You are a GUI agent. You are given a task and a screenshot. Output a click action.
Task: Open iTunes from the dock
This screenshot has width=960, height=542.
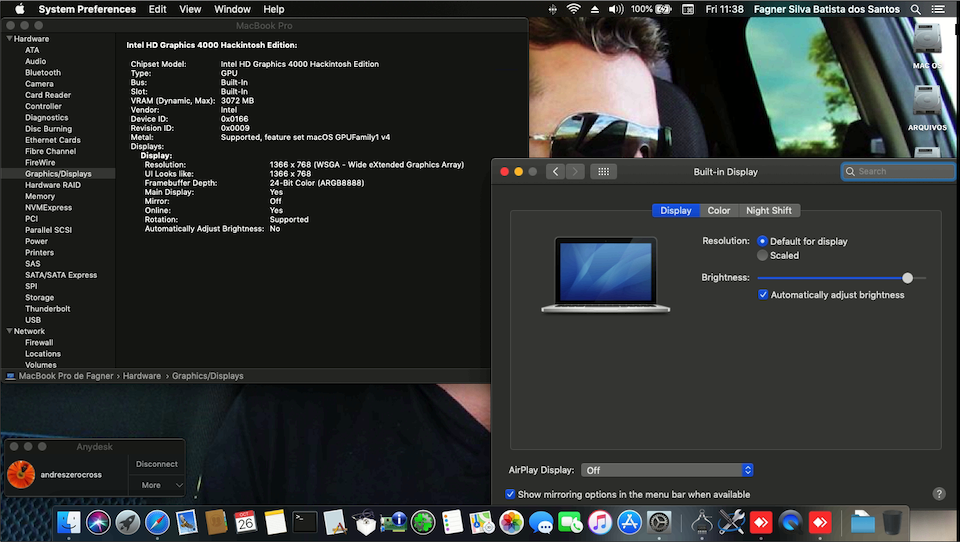pos(600,521)
